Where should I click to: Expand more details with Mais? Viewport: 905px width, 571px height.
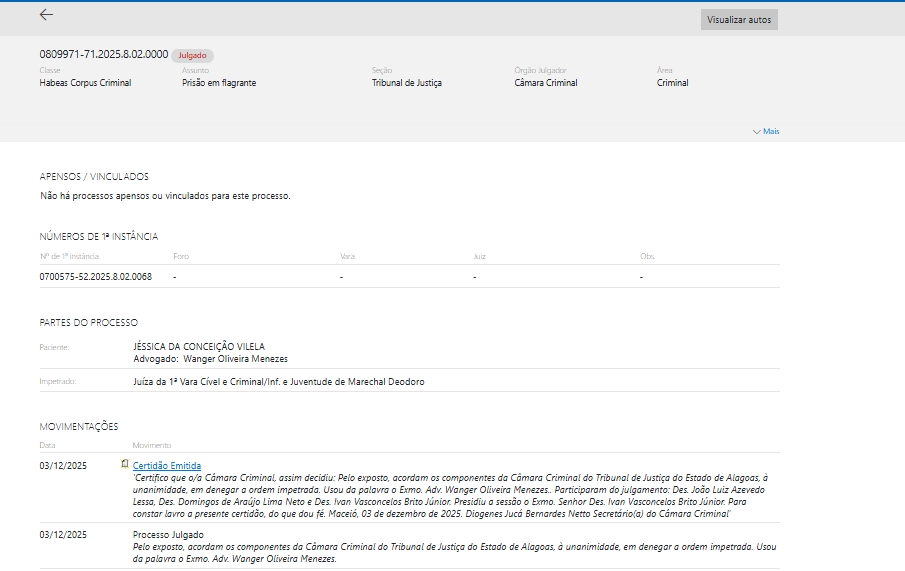coord(770,131)
